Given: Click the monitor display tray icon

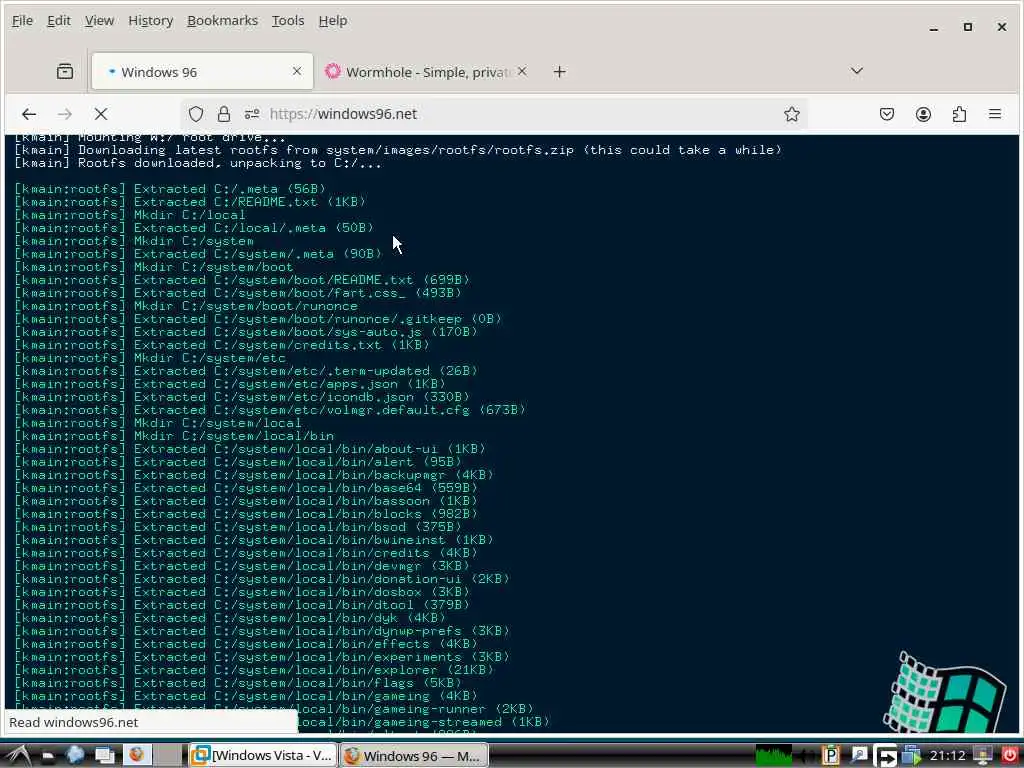Looking at the screenshot, I should [982, 756].
